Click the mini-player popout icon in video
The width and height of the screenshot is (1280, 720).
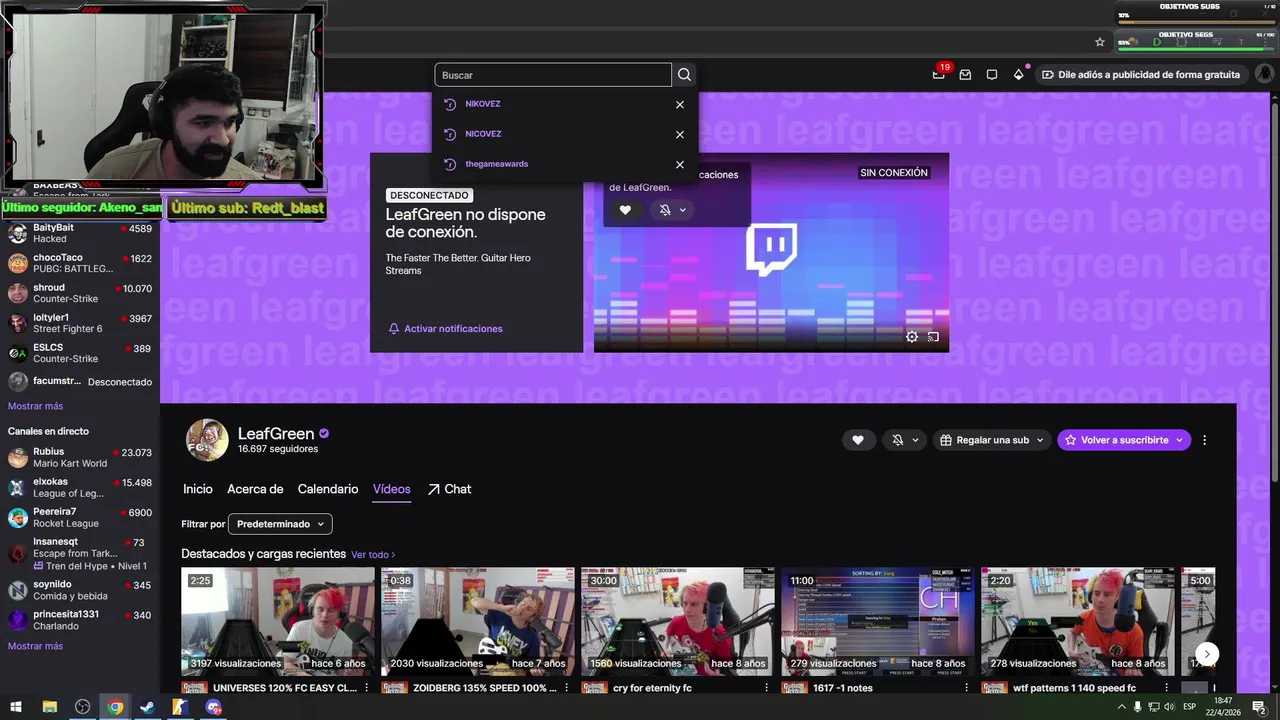(x=933, y=337)
